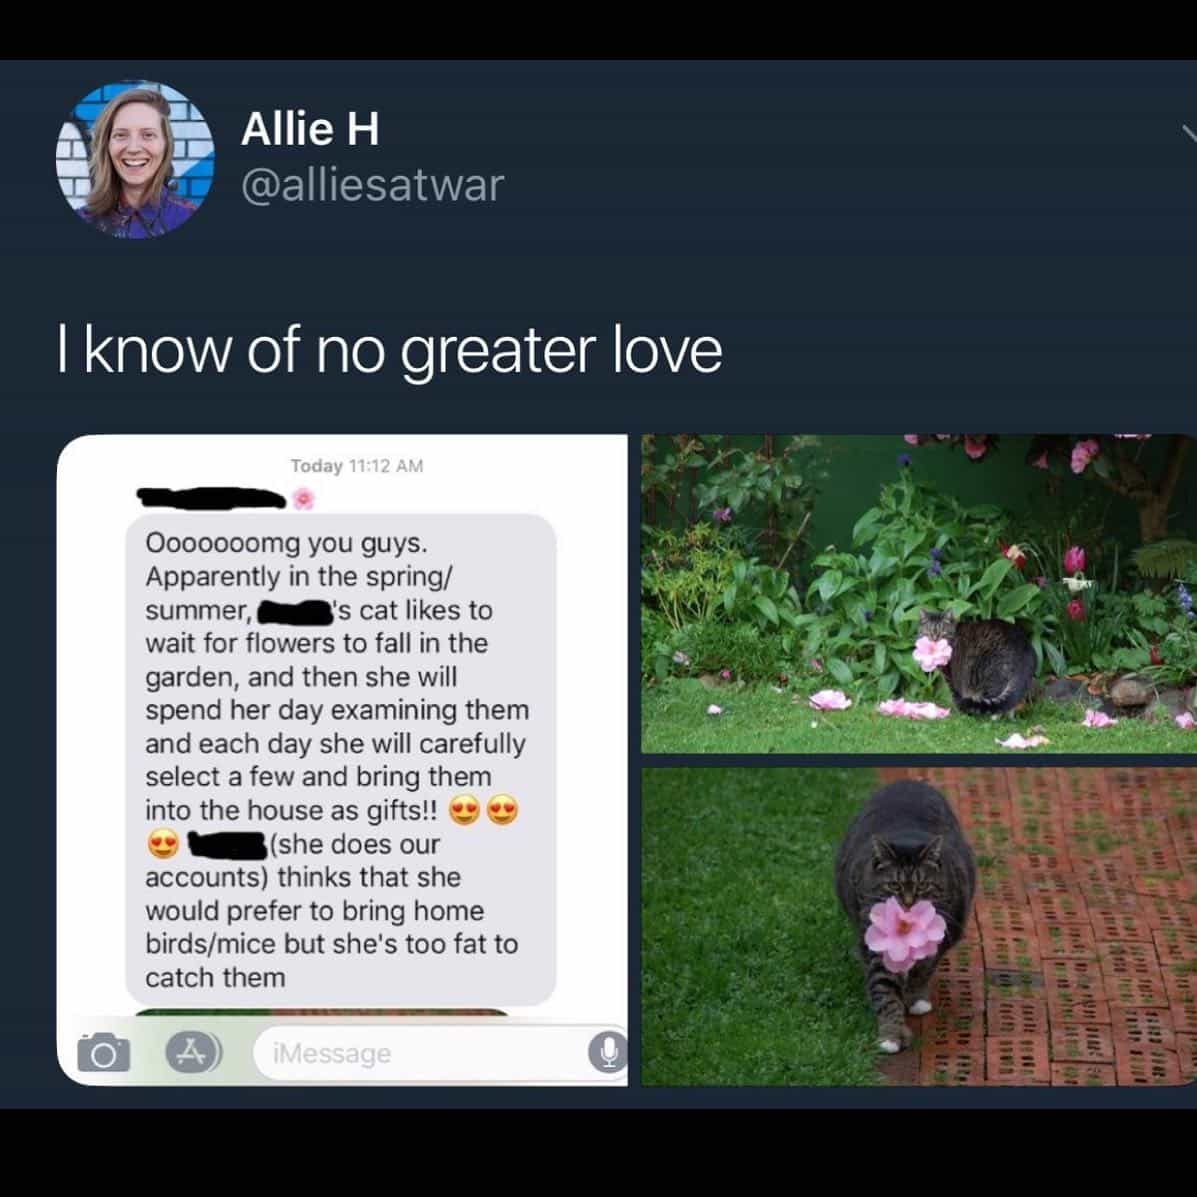The height and width of the screenshot is (1197, 1197).
Task: Click the single heart-eyes emoji before redaction
Action: click(x=163, y=844)
